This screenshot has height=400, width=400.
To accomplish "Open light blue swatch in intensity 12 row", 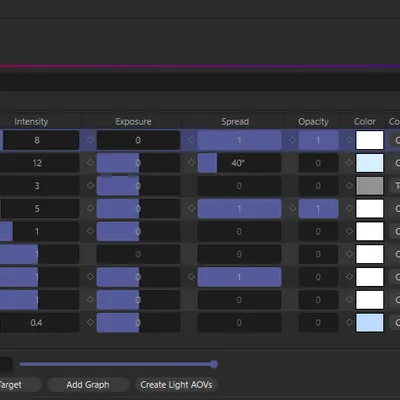I will (x=370, y=163).
